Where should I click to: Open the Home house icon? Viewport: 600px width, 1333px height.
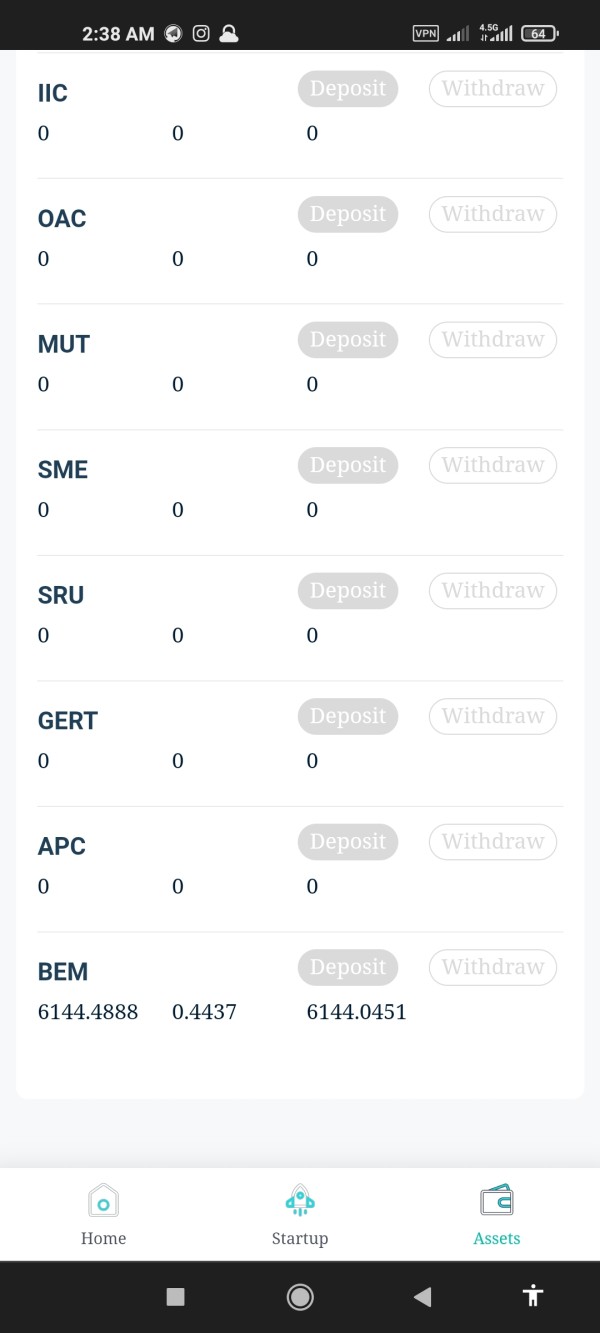coord(103,1199)
